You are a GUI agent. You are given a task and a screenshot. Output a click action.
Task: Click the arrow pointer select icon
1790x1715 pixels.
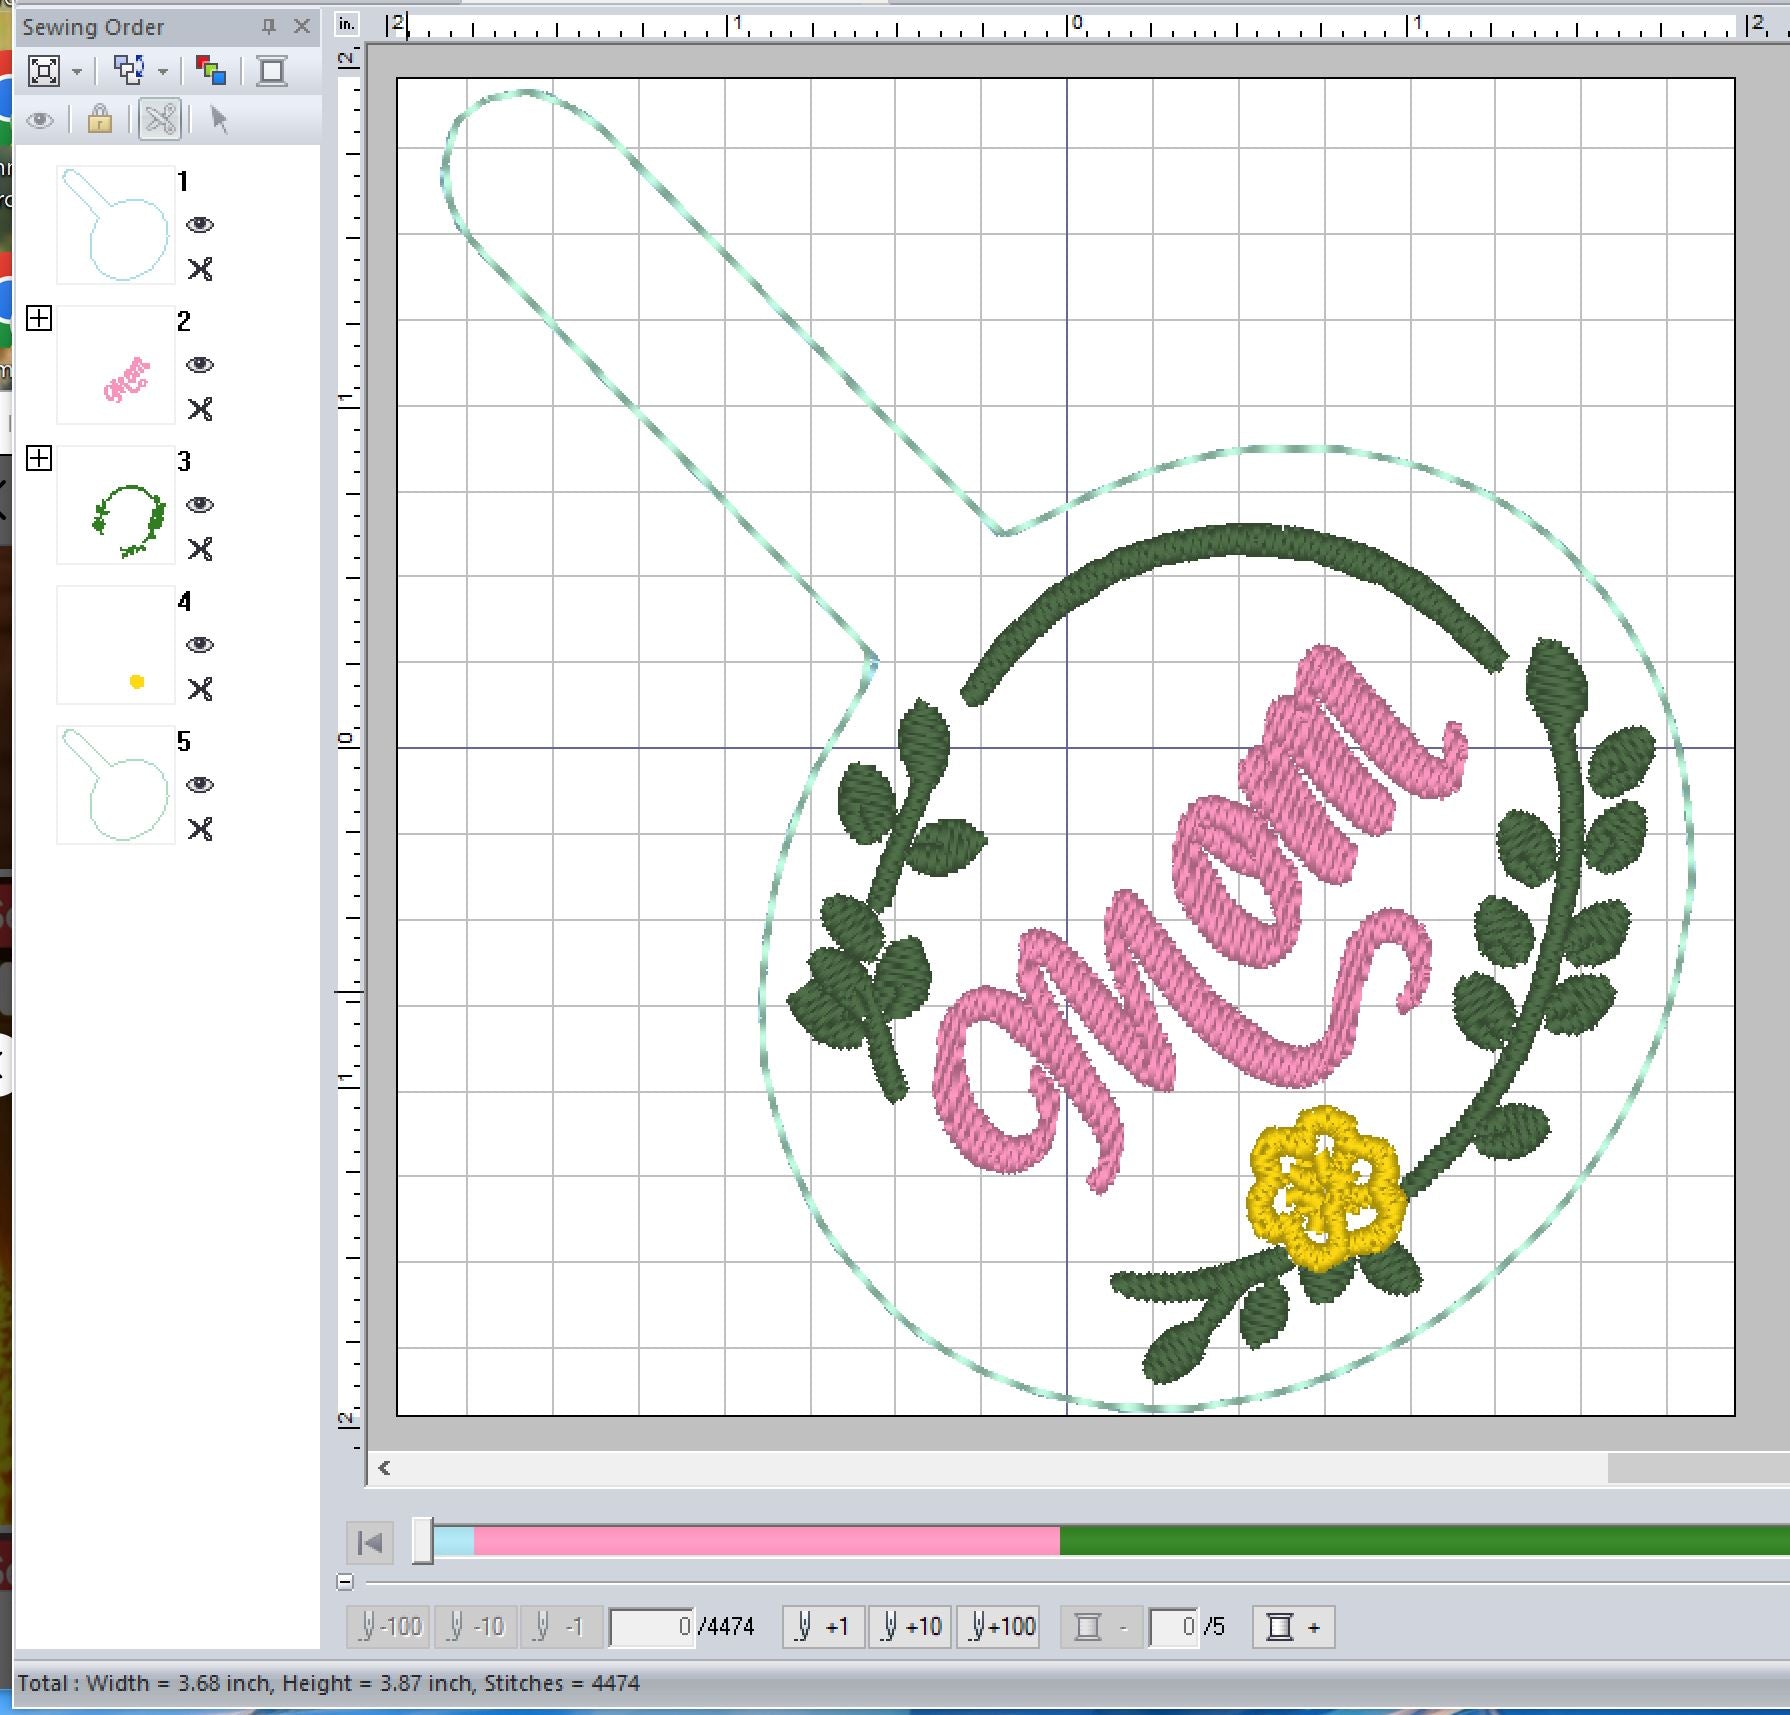219,121
